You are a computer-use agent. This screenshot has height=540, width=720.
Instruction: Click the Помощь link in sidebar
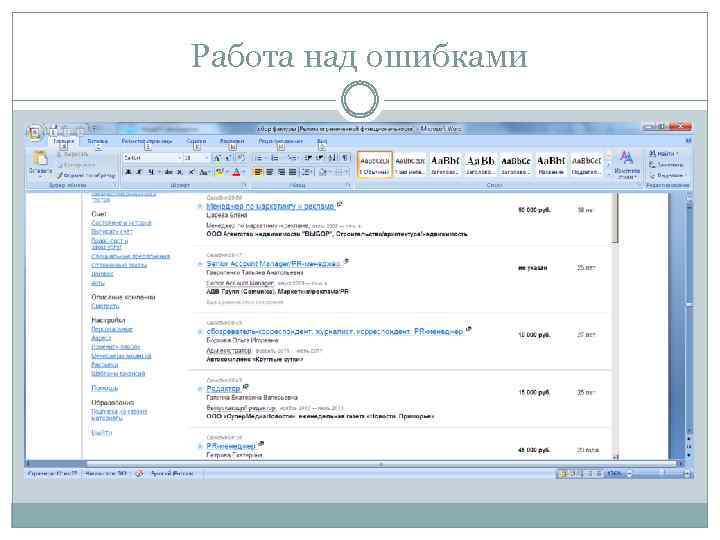[105, 388]
